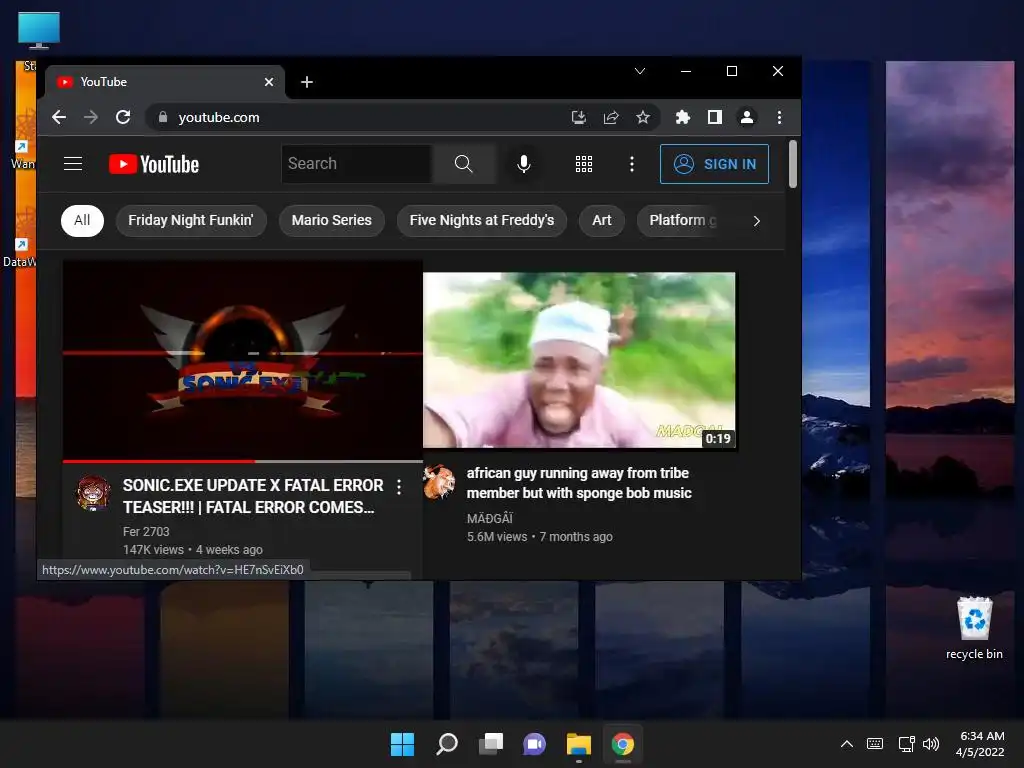Expand the system tray hidden icons chevron
Viewport: 1024px width, 768px height.
(x=846, y=744)
